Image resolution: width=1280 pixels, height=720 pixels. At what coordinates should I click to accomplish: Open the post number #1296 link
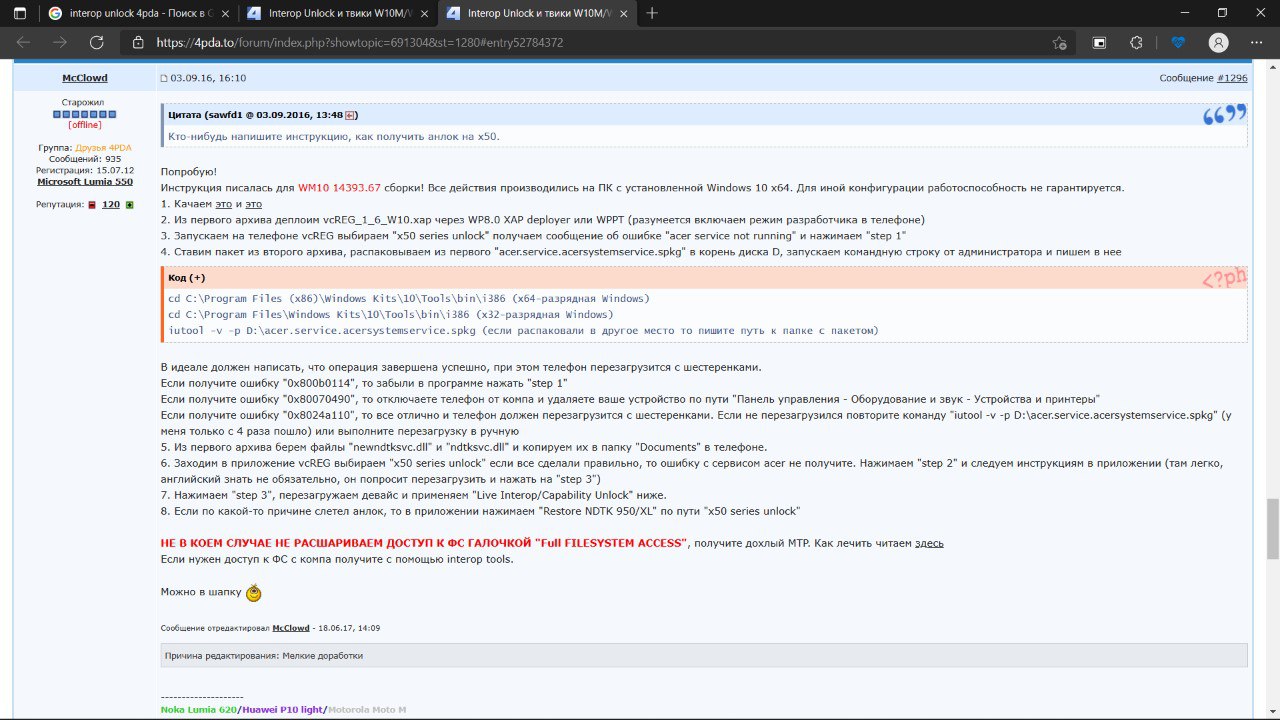1232,78
